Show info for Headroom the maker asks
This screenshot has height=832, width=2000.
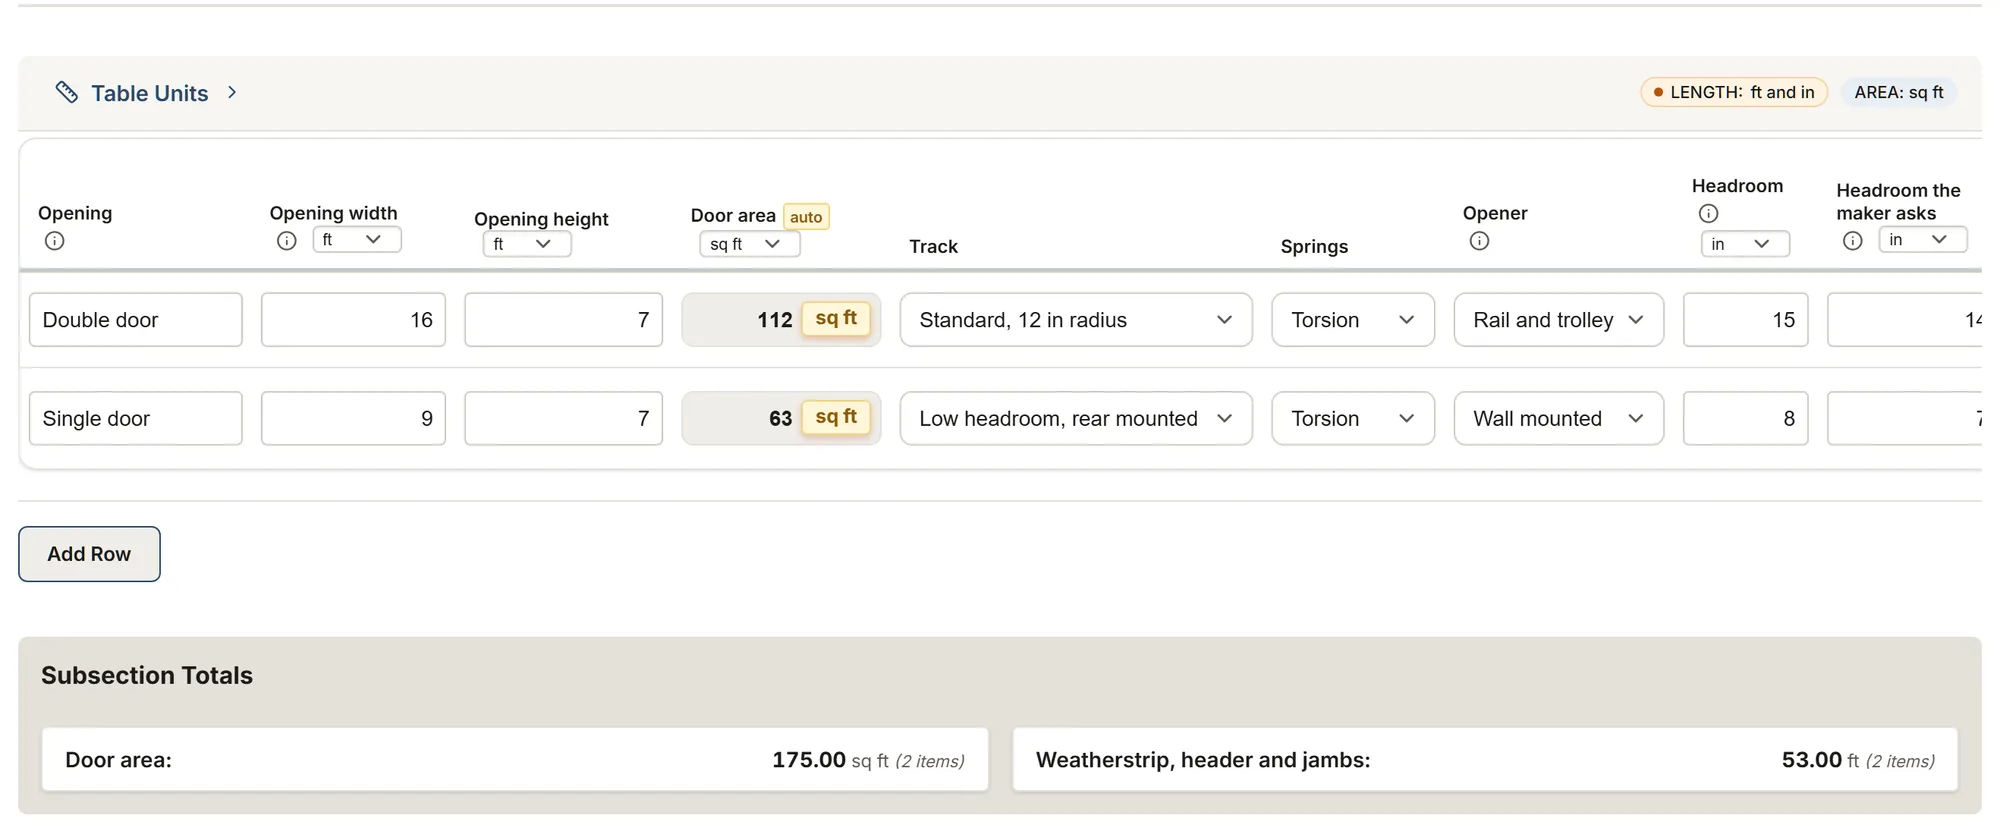1853,241
